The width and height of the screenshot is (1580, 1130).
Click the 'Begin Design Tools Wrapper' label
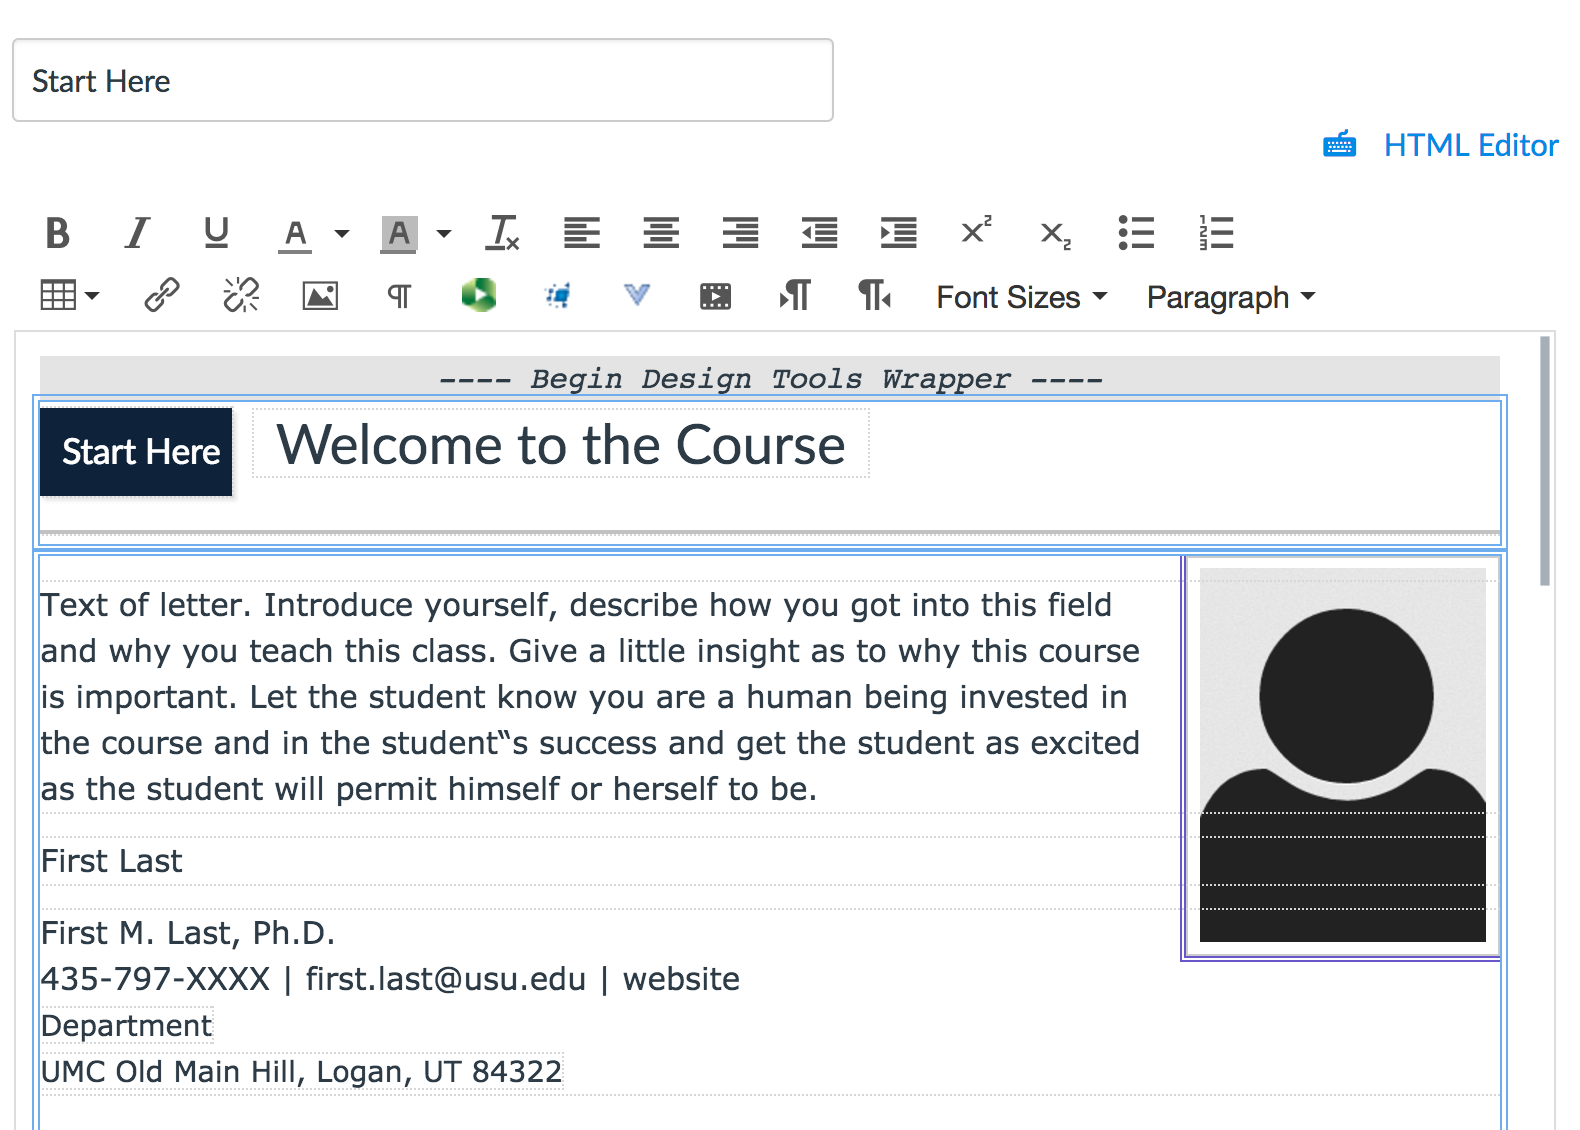click(770, 379)
